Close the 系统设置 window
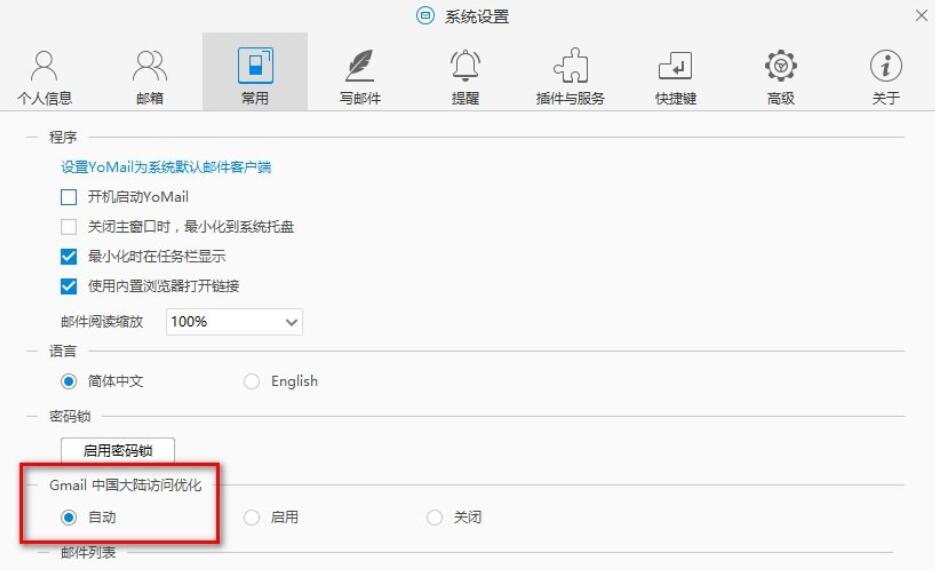The width and height of the screenshot is (935, 571). [x=921, y=16]
